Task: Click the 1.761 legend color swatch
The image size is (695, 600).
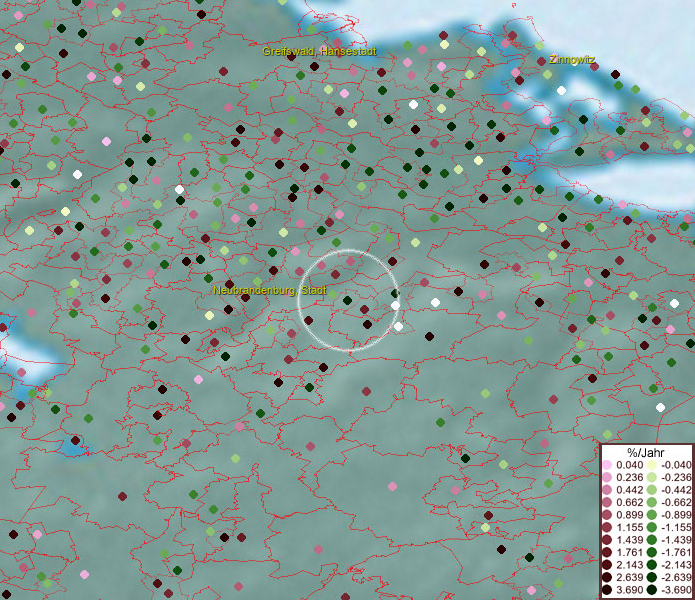Action: [x=607, y=552]
